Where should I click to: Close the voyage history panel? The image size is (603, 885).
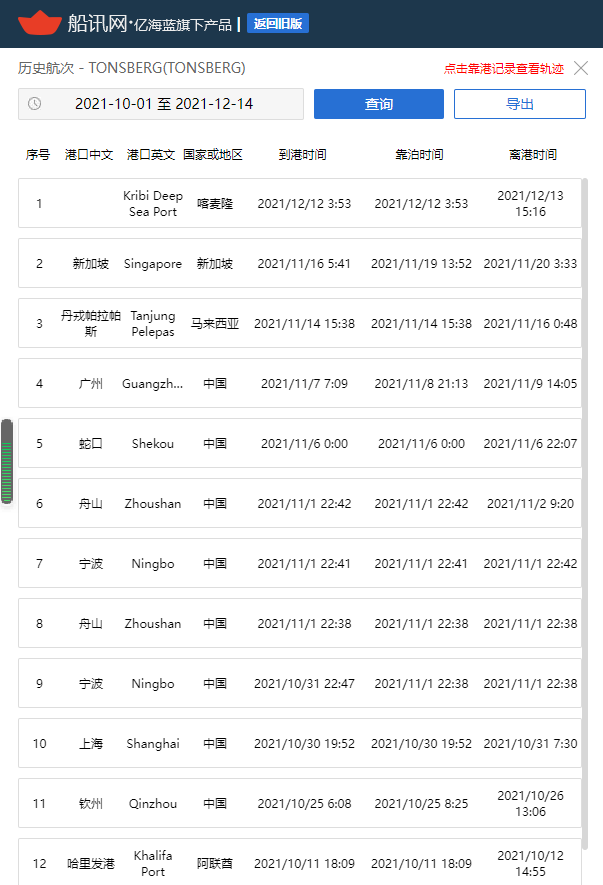[581, 68]
